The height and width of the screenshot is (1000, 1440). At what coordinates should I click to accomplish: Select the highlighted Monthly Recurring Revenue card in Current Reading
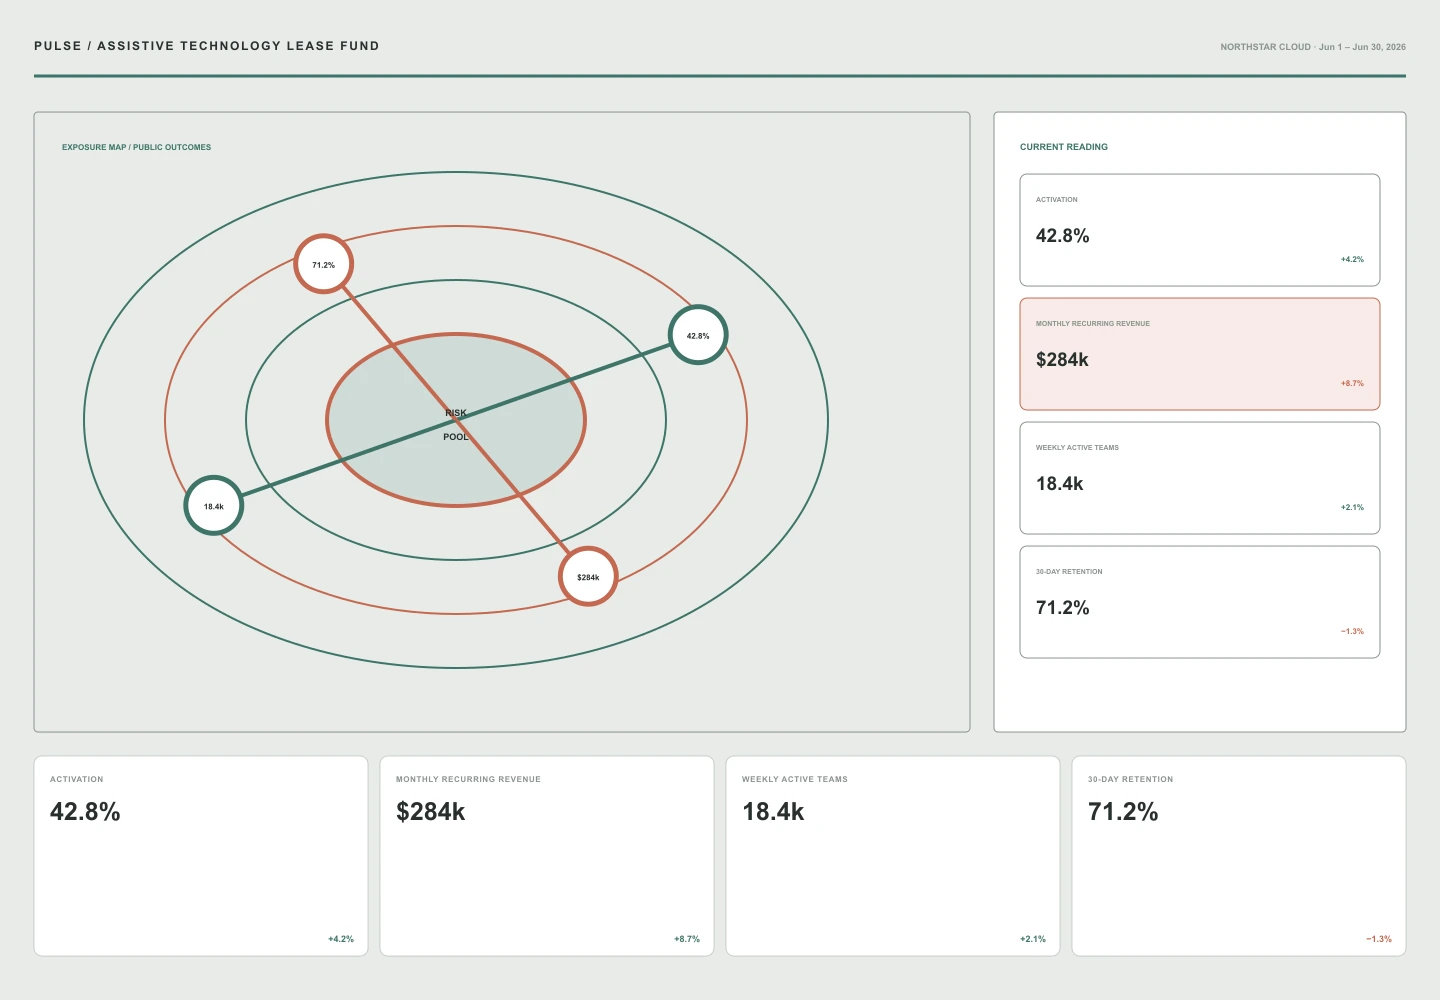[1200, 354]
